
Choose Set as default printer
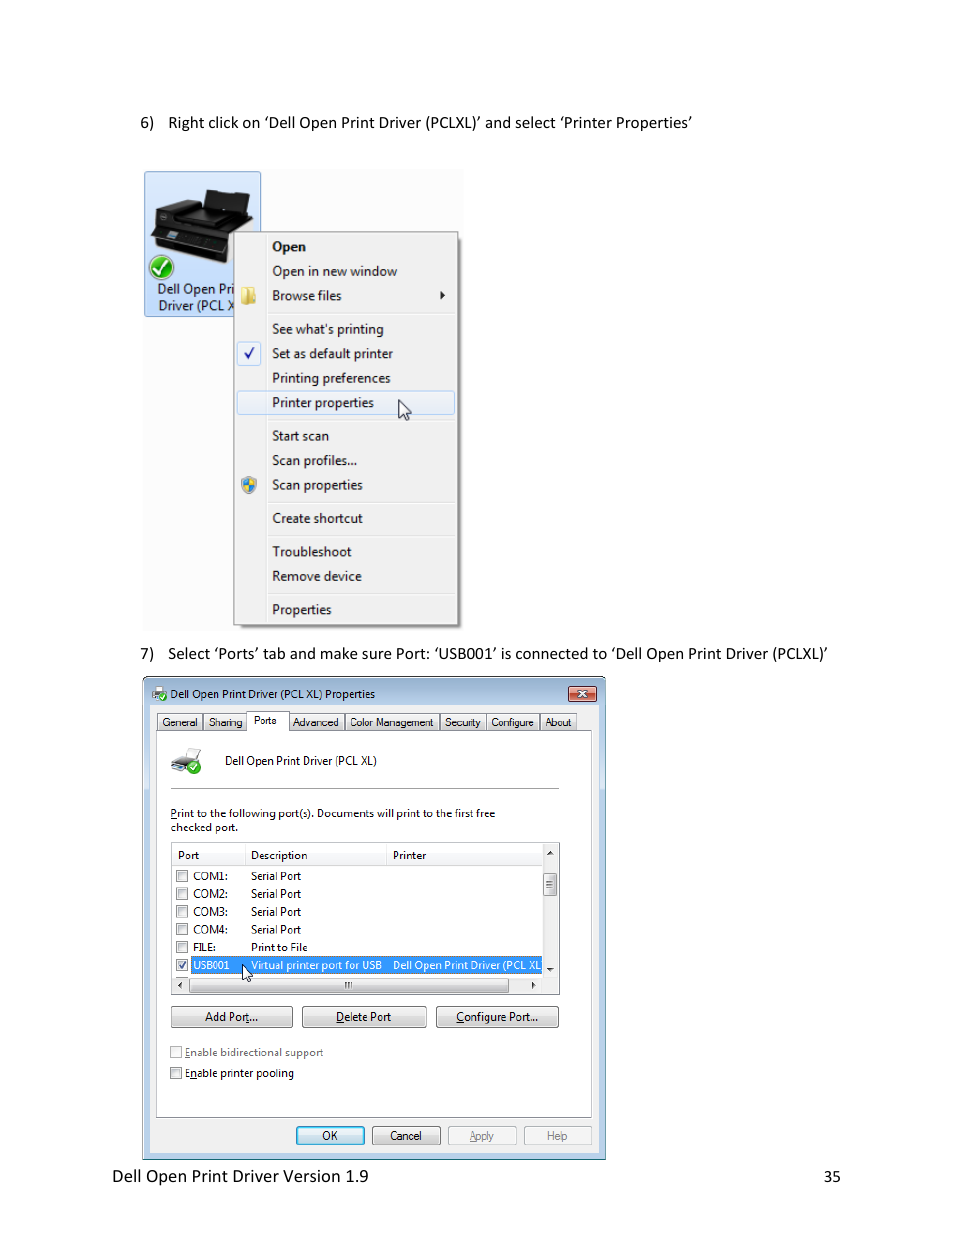click(332, 353)
